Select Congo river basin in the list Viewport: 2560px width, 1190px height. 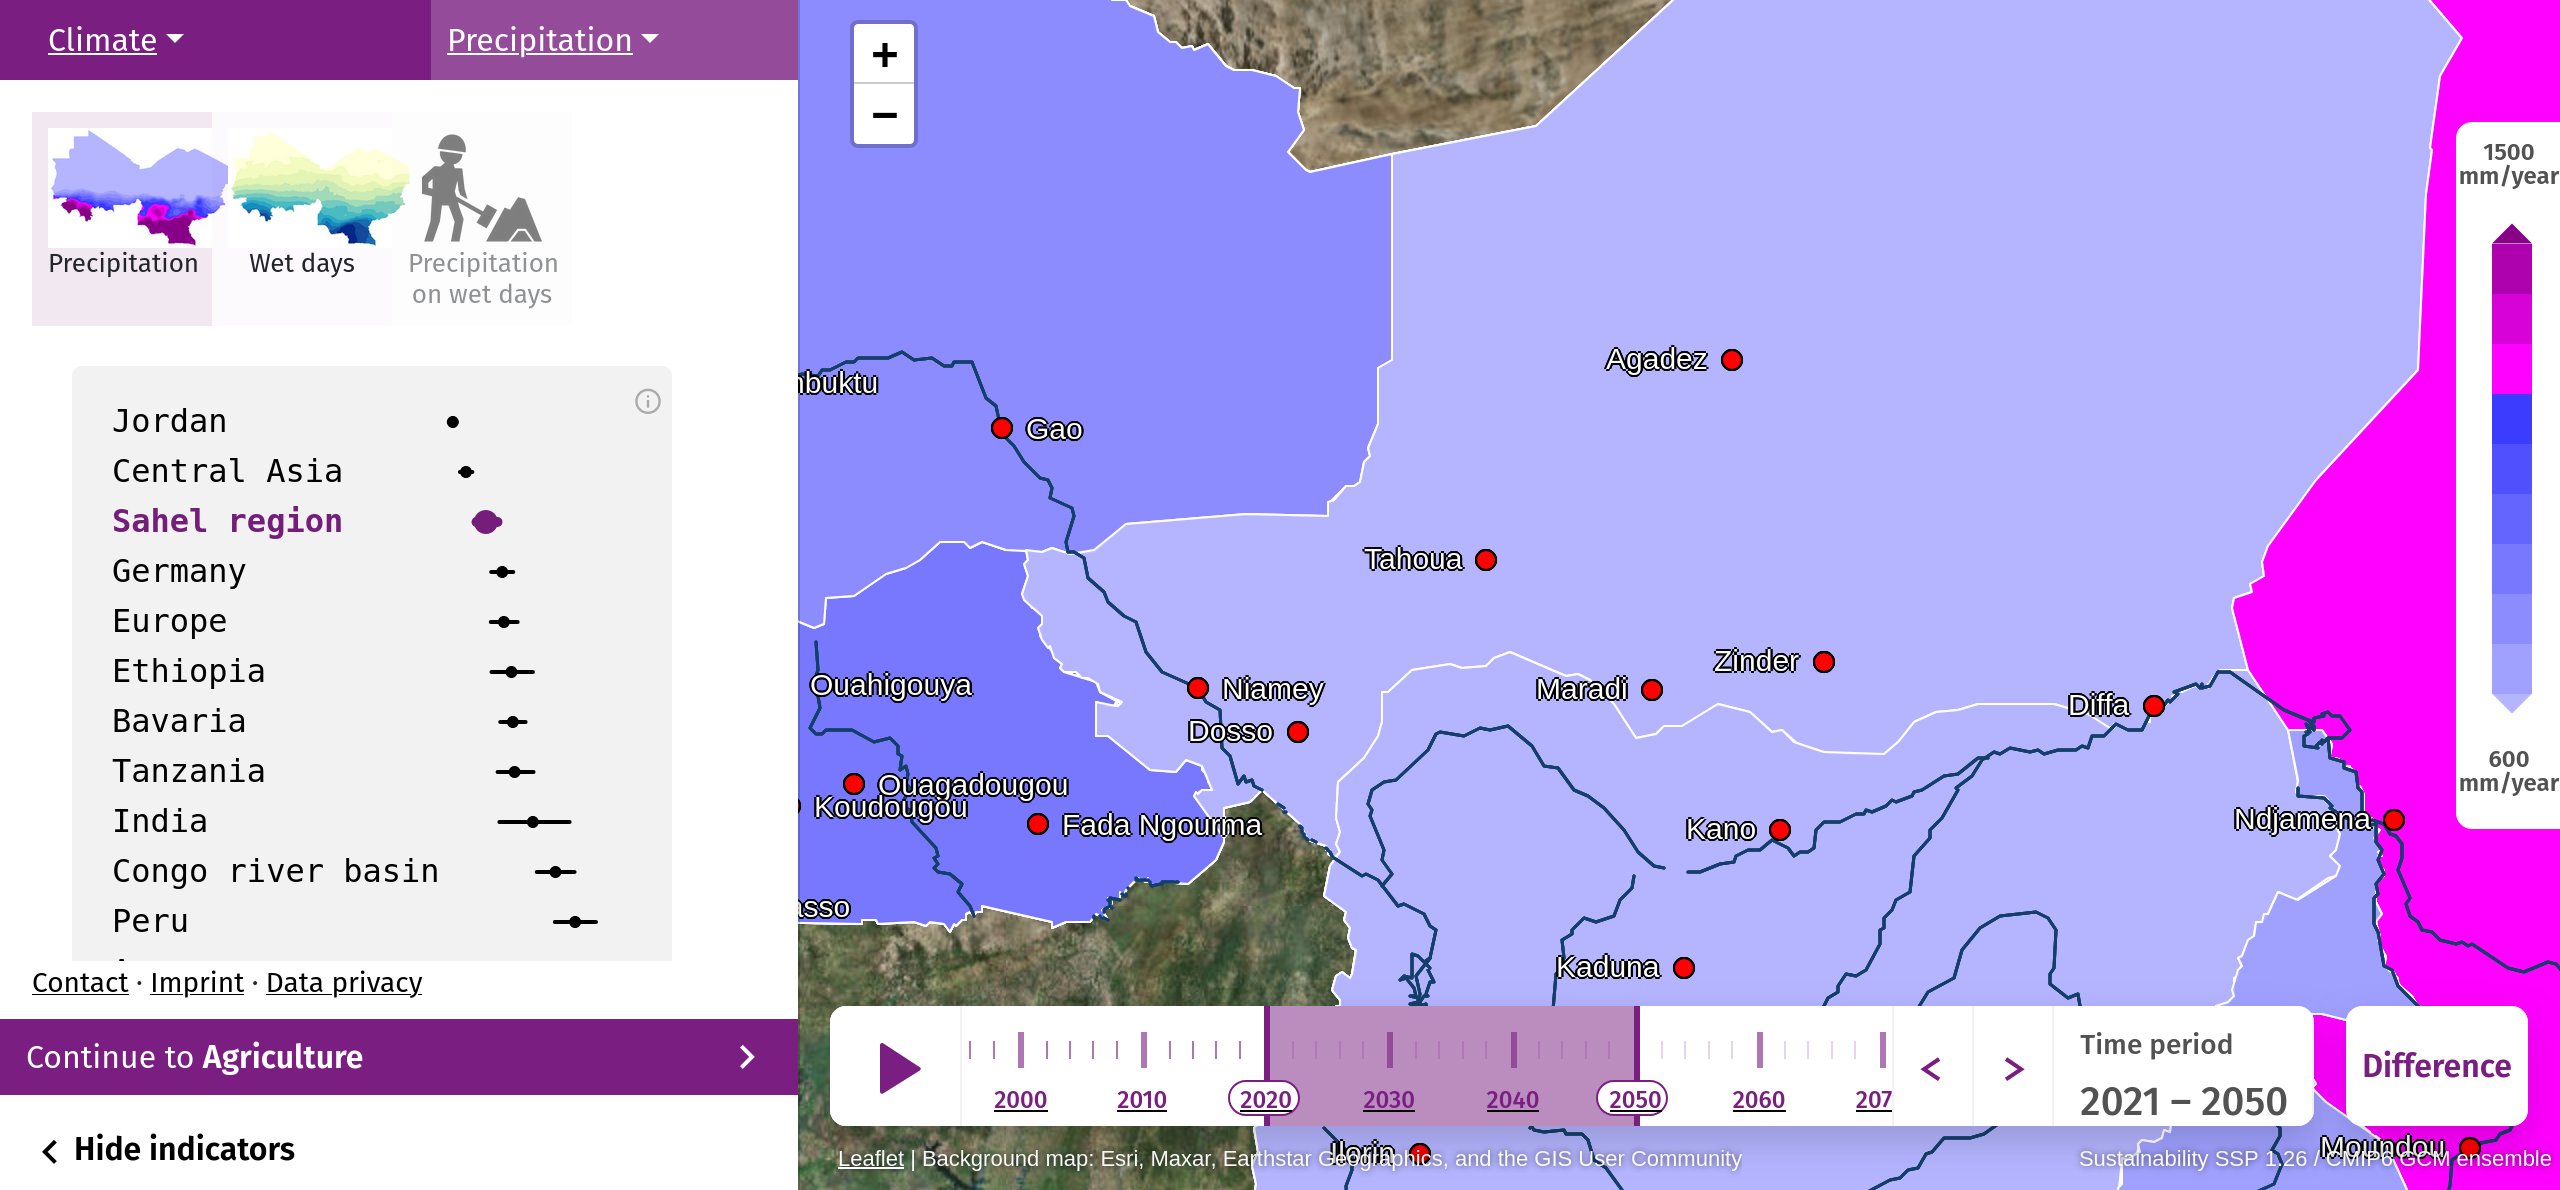(x=276, y=871)
